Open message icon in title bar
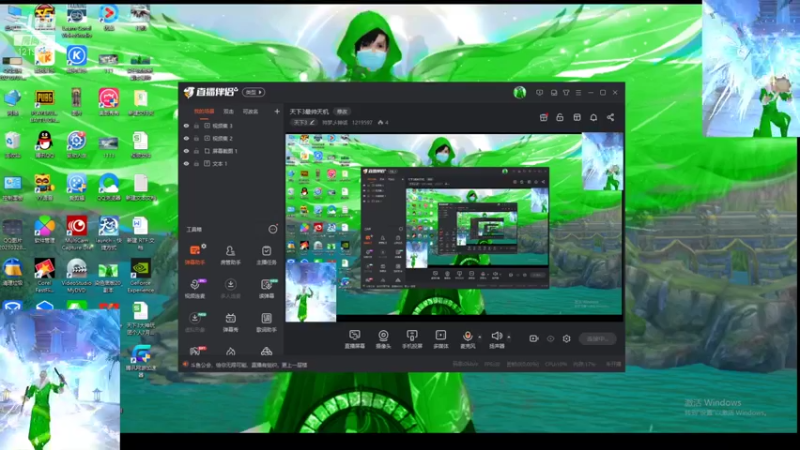Screen dimensions: 800x450 (x=539, y=93)
